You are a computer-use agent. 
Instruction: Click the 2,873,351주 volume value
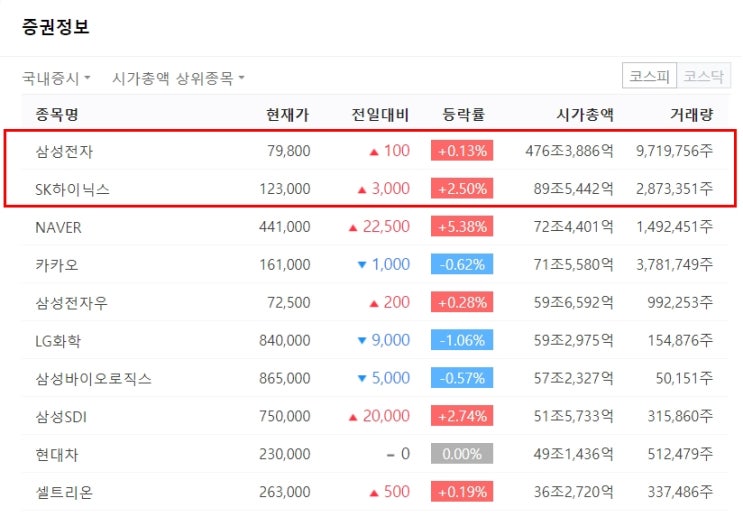(x=674, y=189)
